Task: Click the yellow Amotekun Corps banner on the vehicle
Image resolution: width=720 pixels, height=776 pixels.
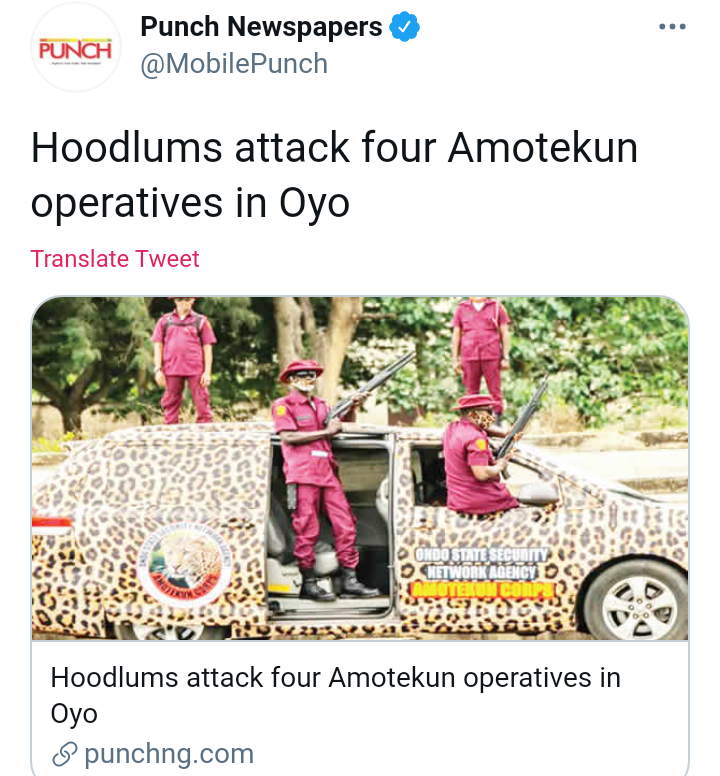Action: click(x=483, y=590)
